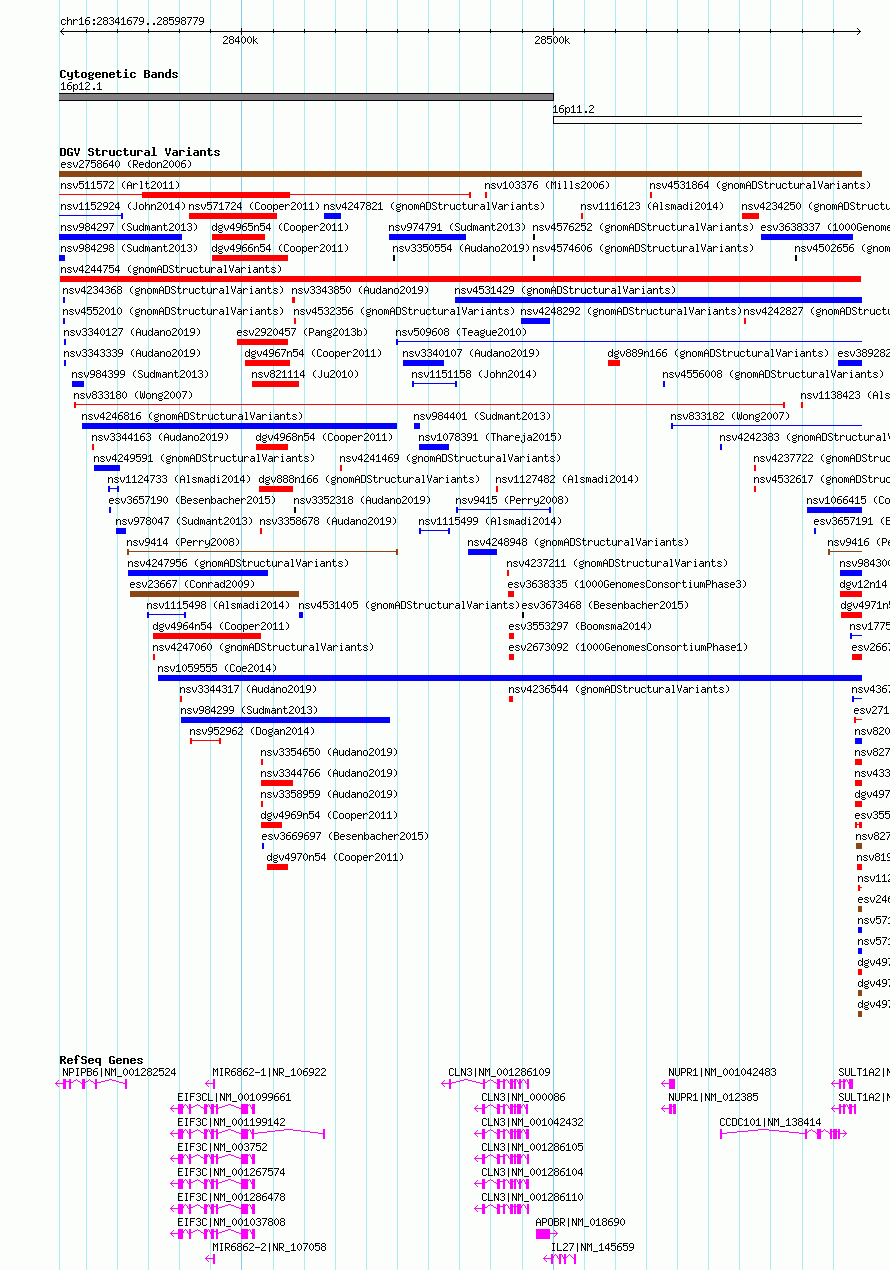The width and height of the screenshot is (890, 1270).
Task: Open CLN3|NM_000086 transcript label
Action: [523, 1097]
